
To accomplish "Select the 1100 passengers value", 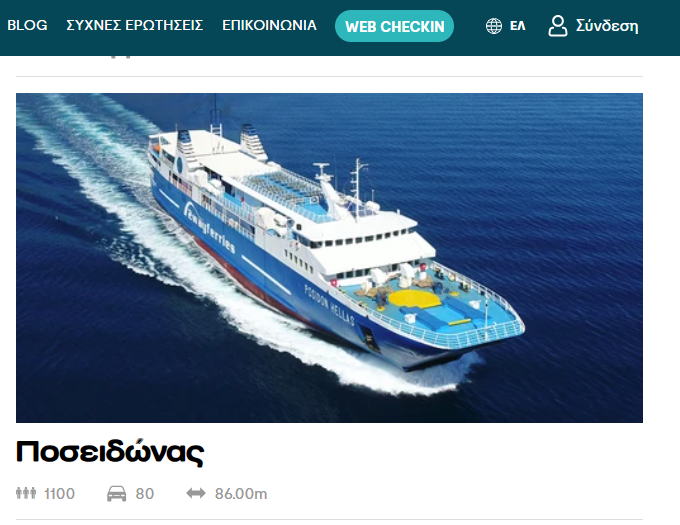I will [x=59, y=494].
